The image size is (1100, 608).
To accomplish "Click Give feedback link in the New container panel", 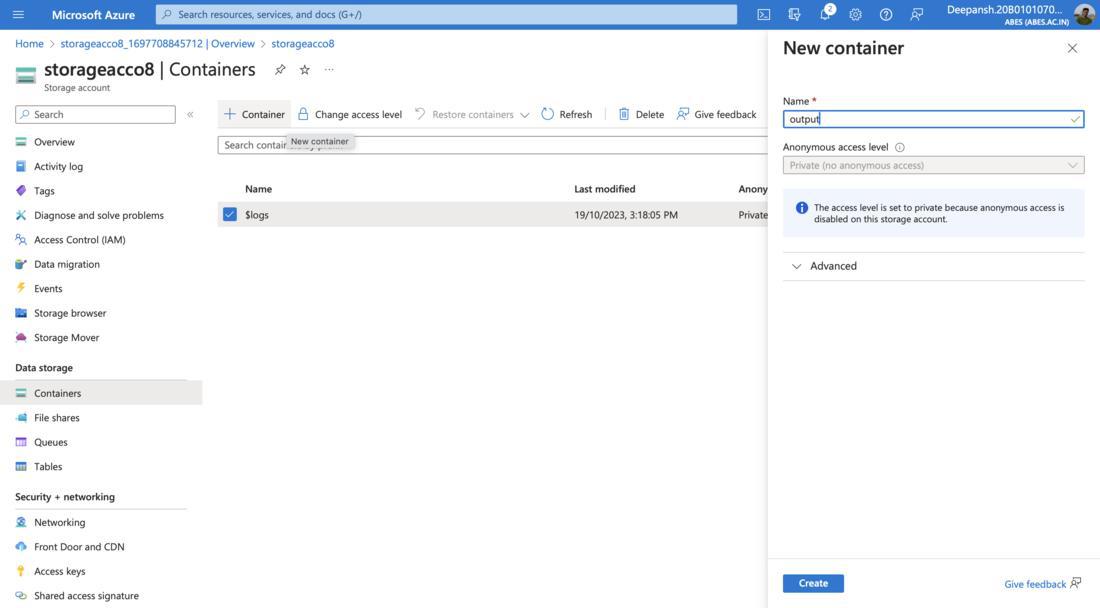I will [1042, 583].
